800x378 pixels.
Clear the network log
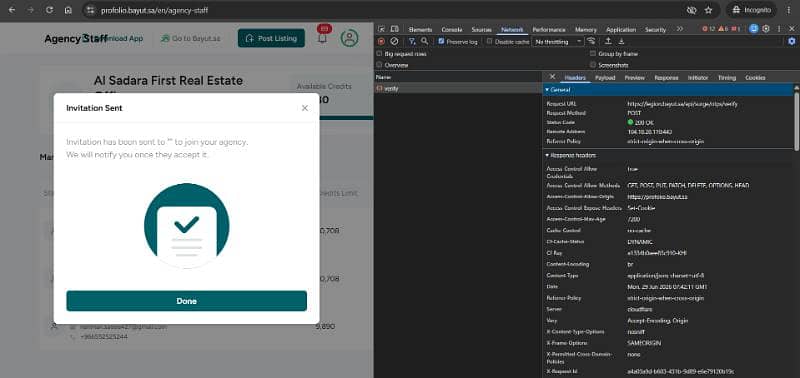pos(394,41)
